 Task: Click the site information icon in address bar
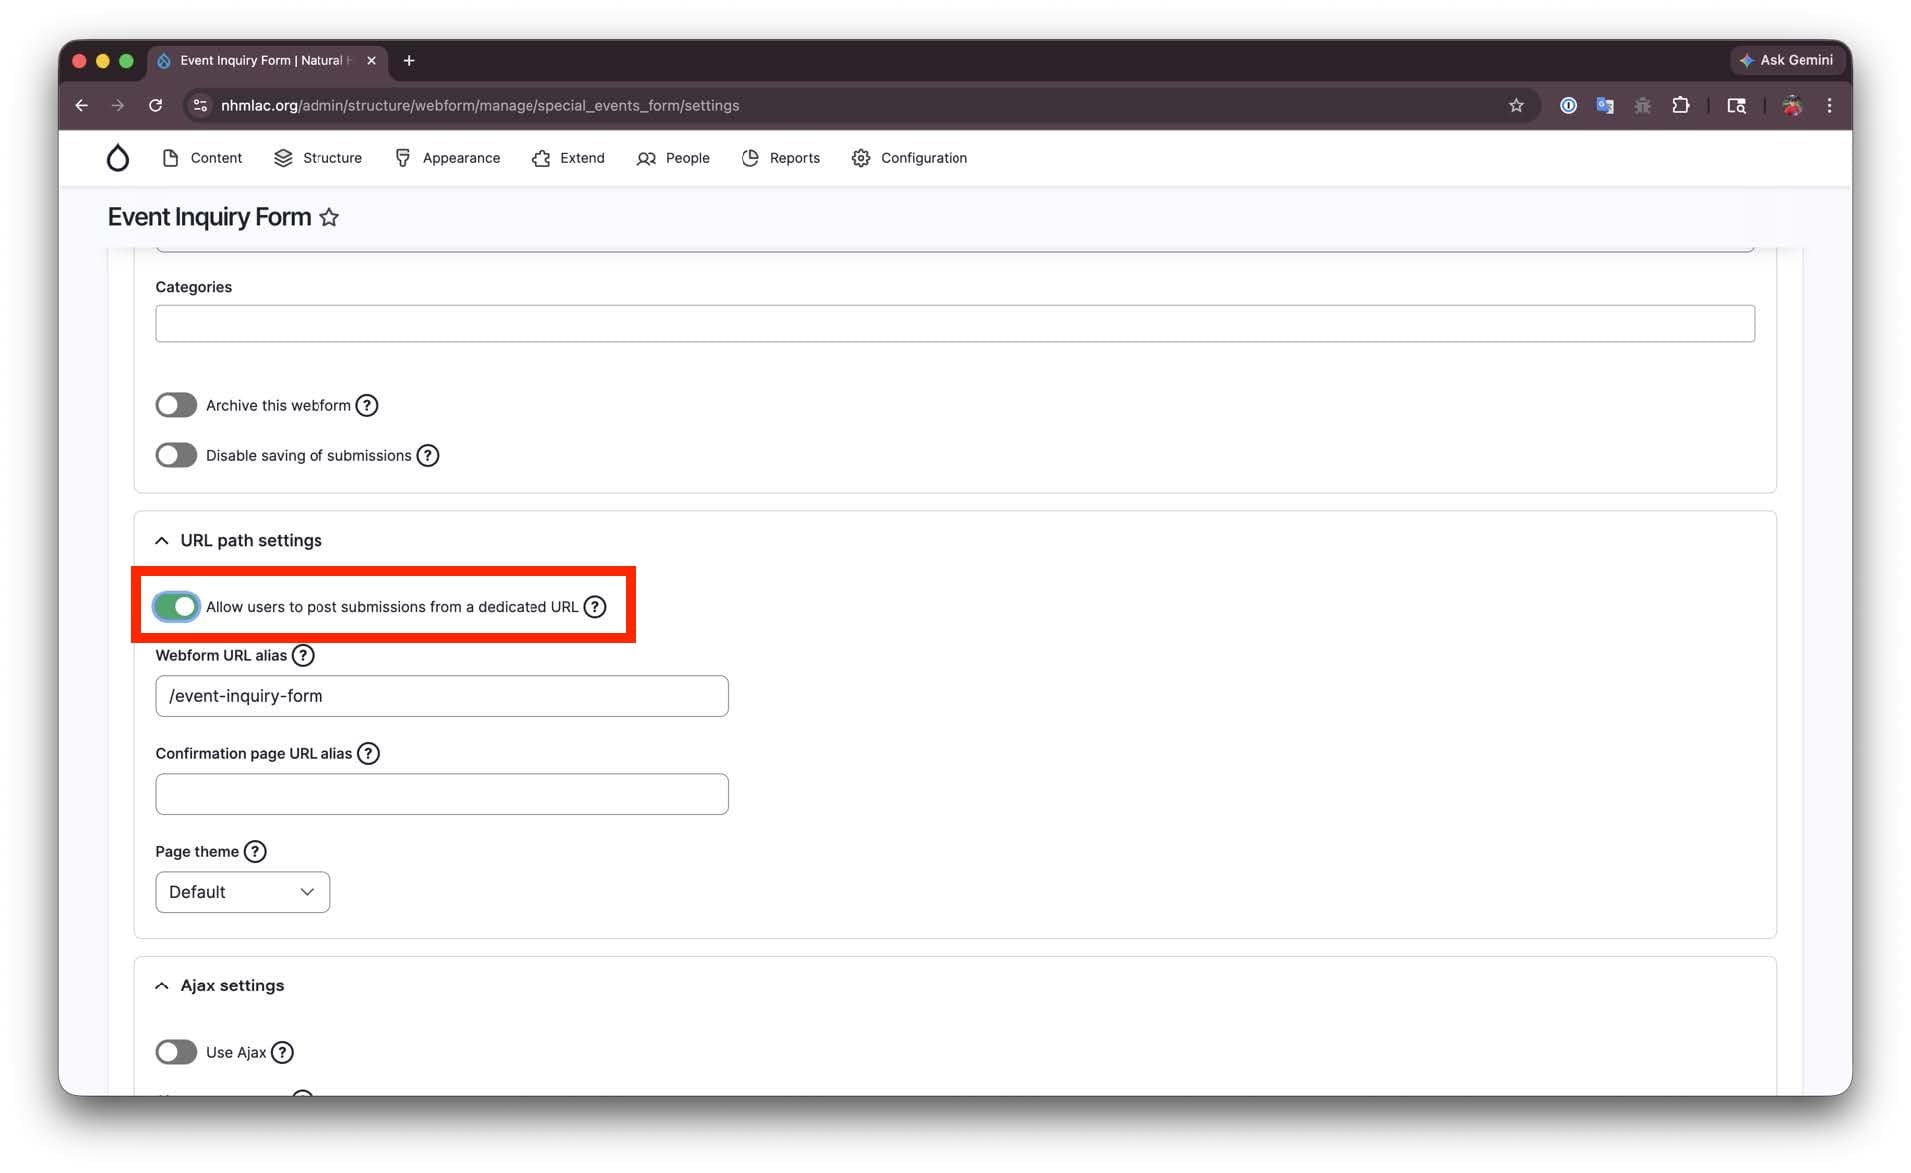coord(200,105)
